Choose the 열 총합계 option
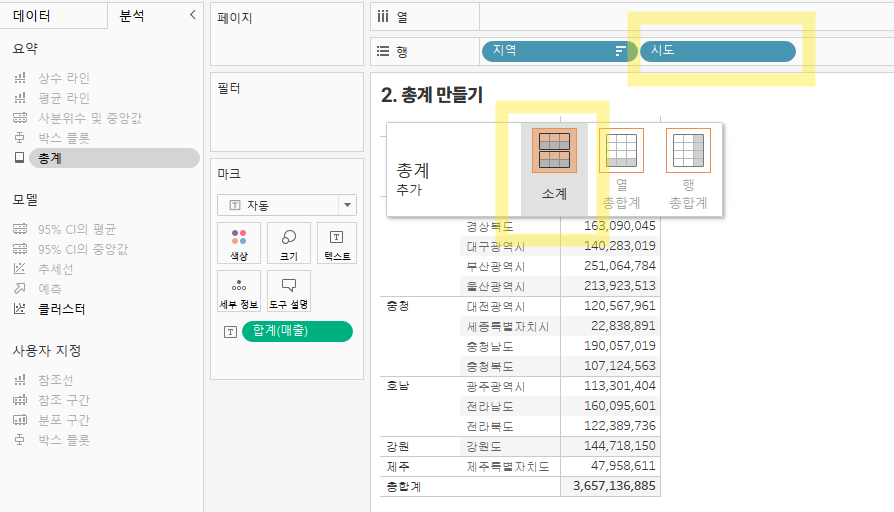Image resolution: width=894 pixels, height=512 pixels. point(621,169)
